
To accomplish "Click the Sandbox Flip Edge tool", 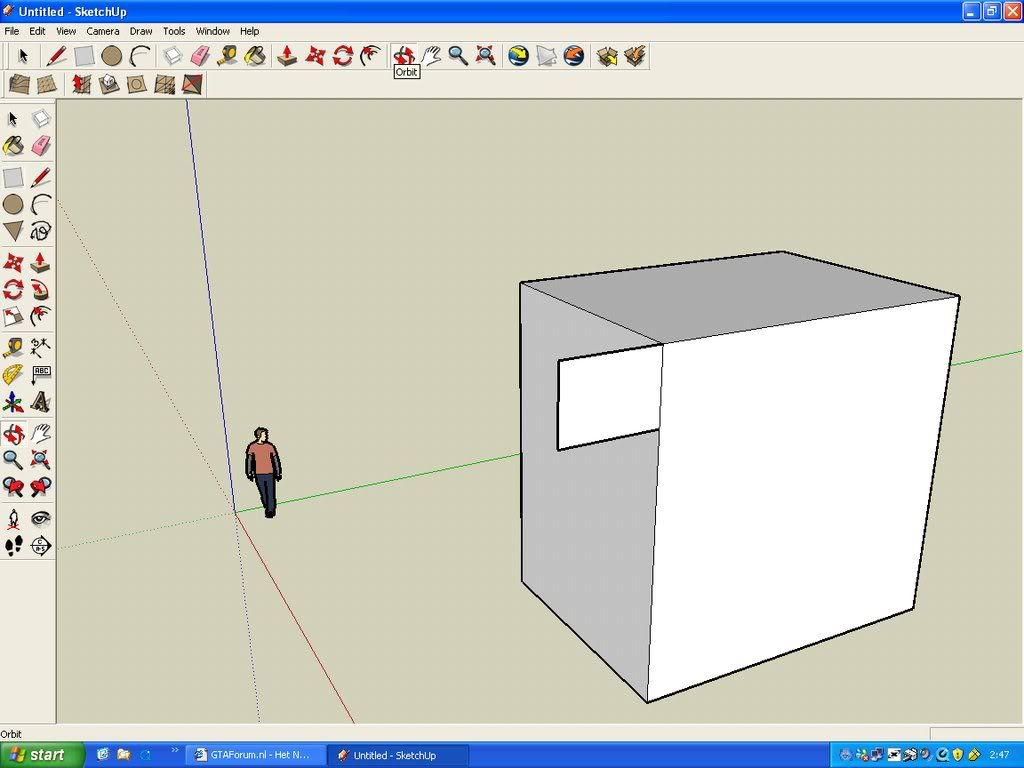I will [192, 84].
